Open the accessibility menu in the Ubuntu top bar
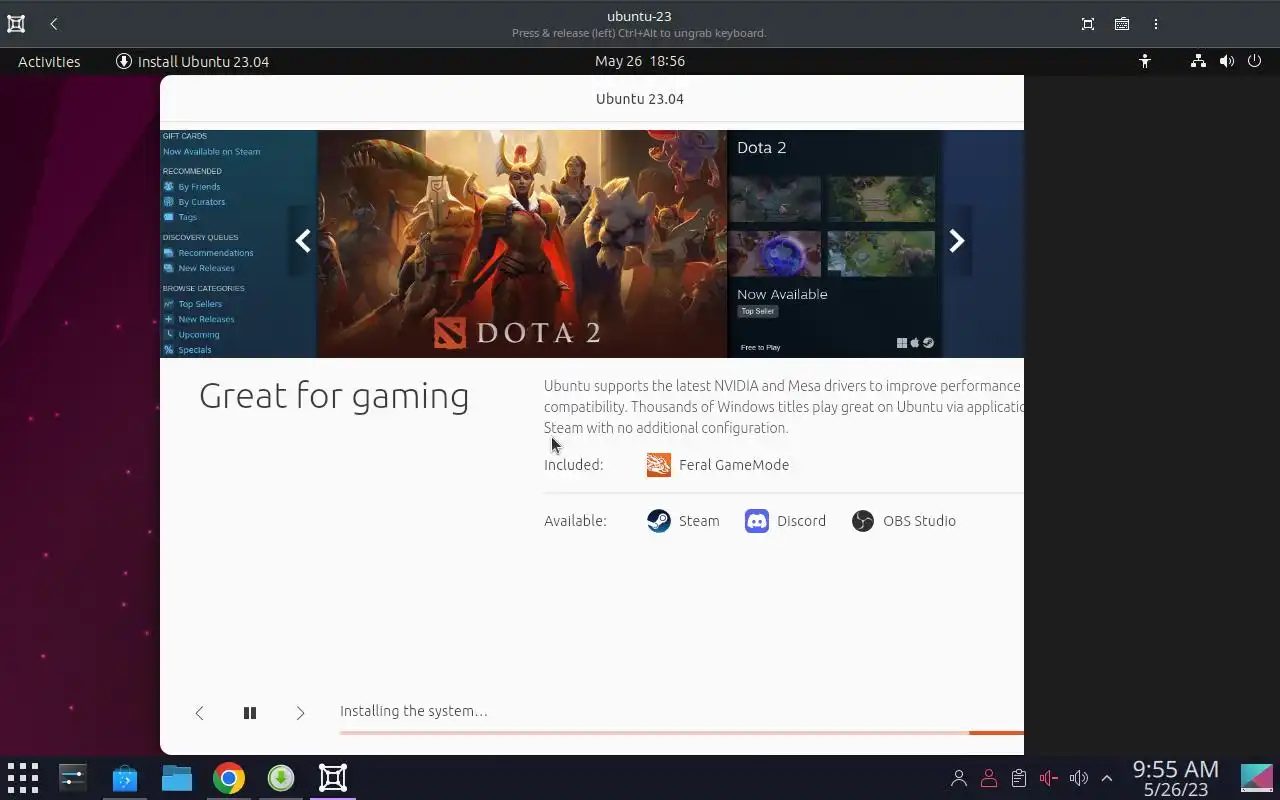Screen dimensions: 1280x800 1145,61
